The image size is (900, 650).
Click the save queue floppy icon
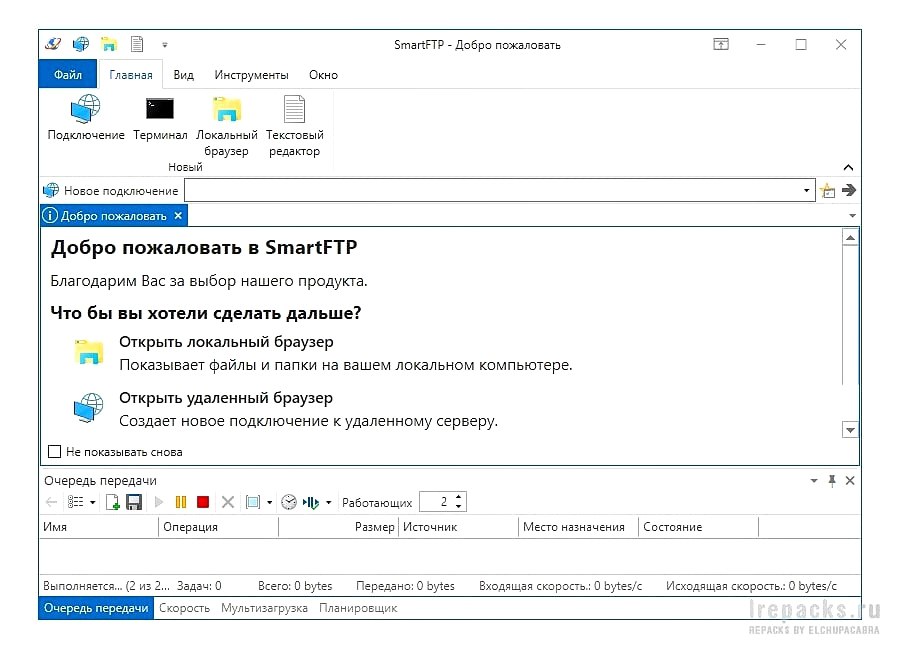coord(134,502)
